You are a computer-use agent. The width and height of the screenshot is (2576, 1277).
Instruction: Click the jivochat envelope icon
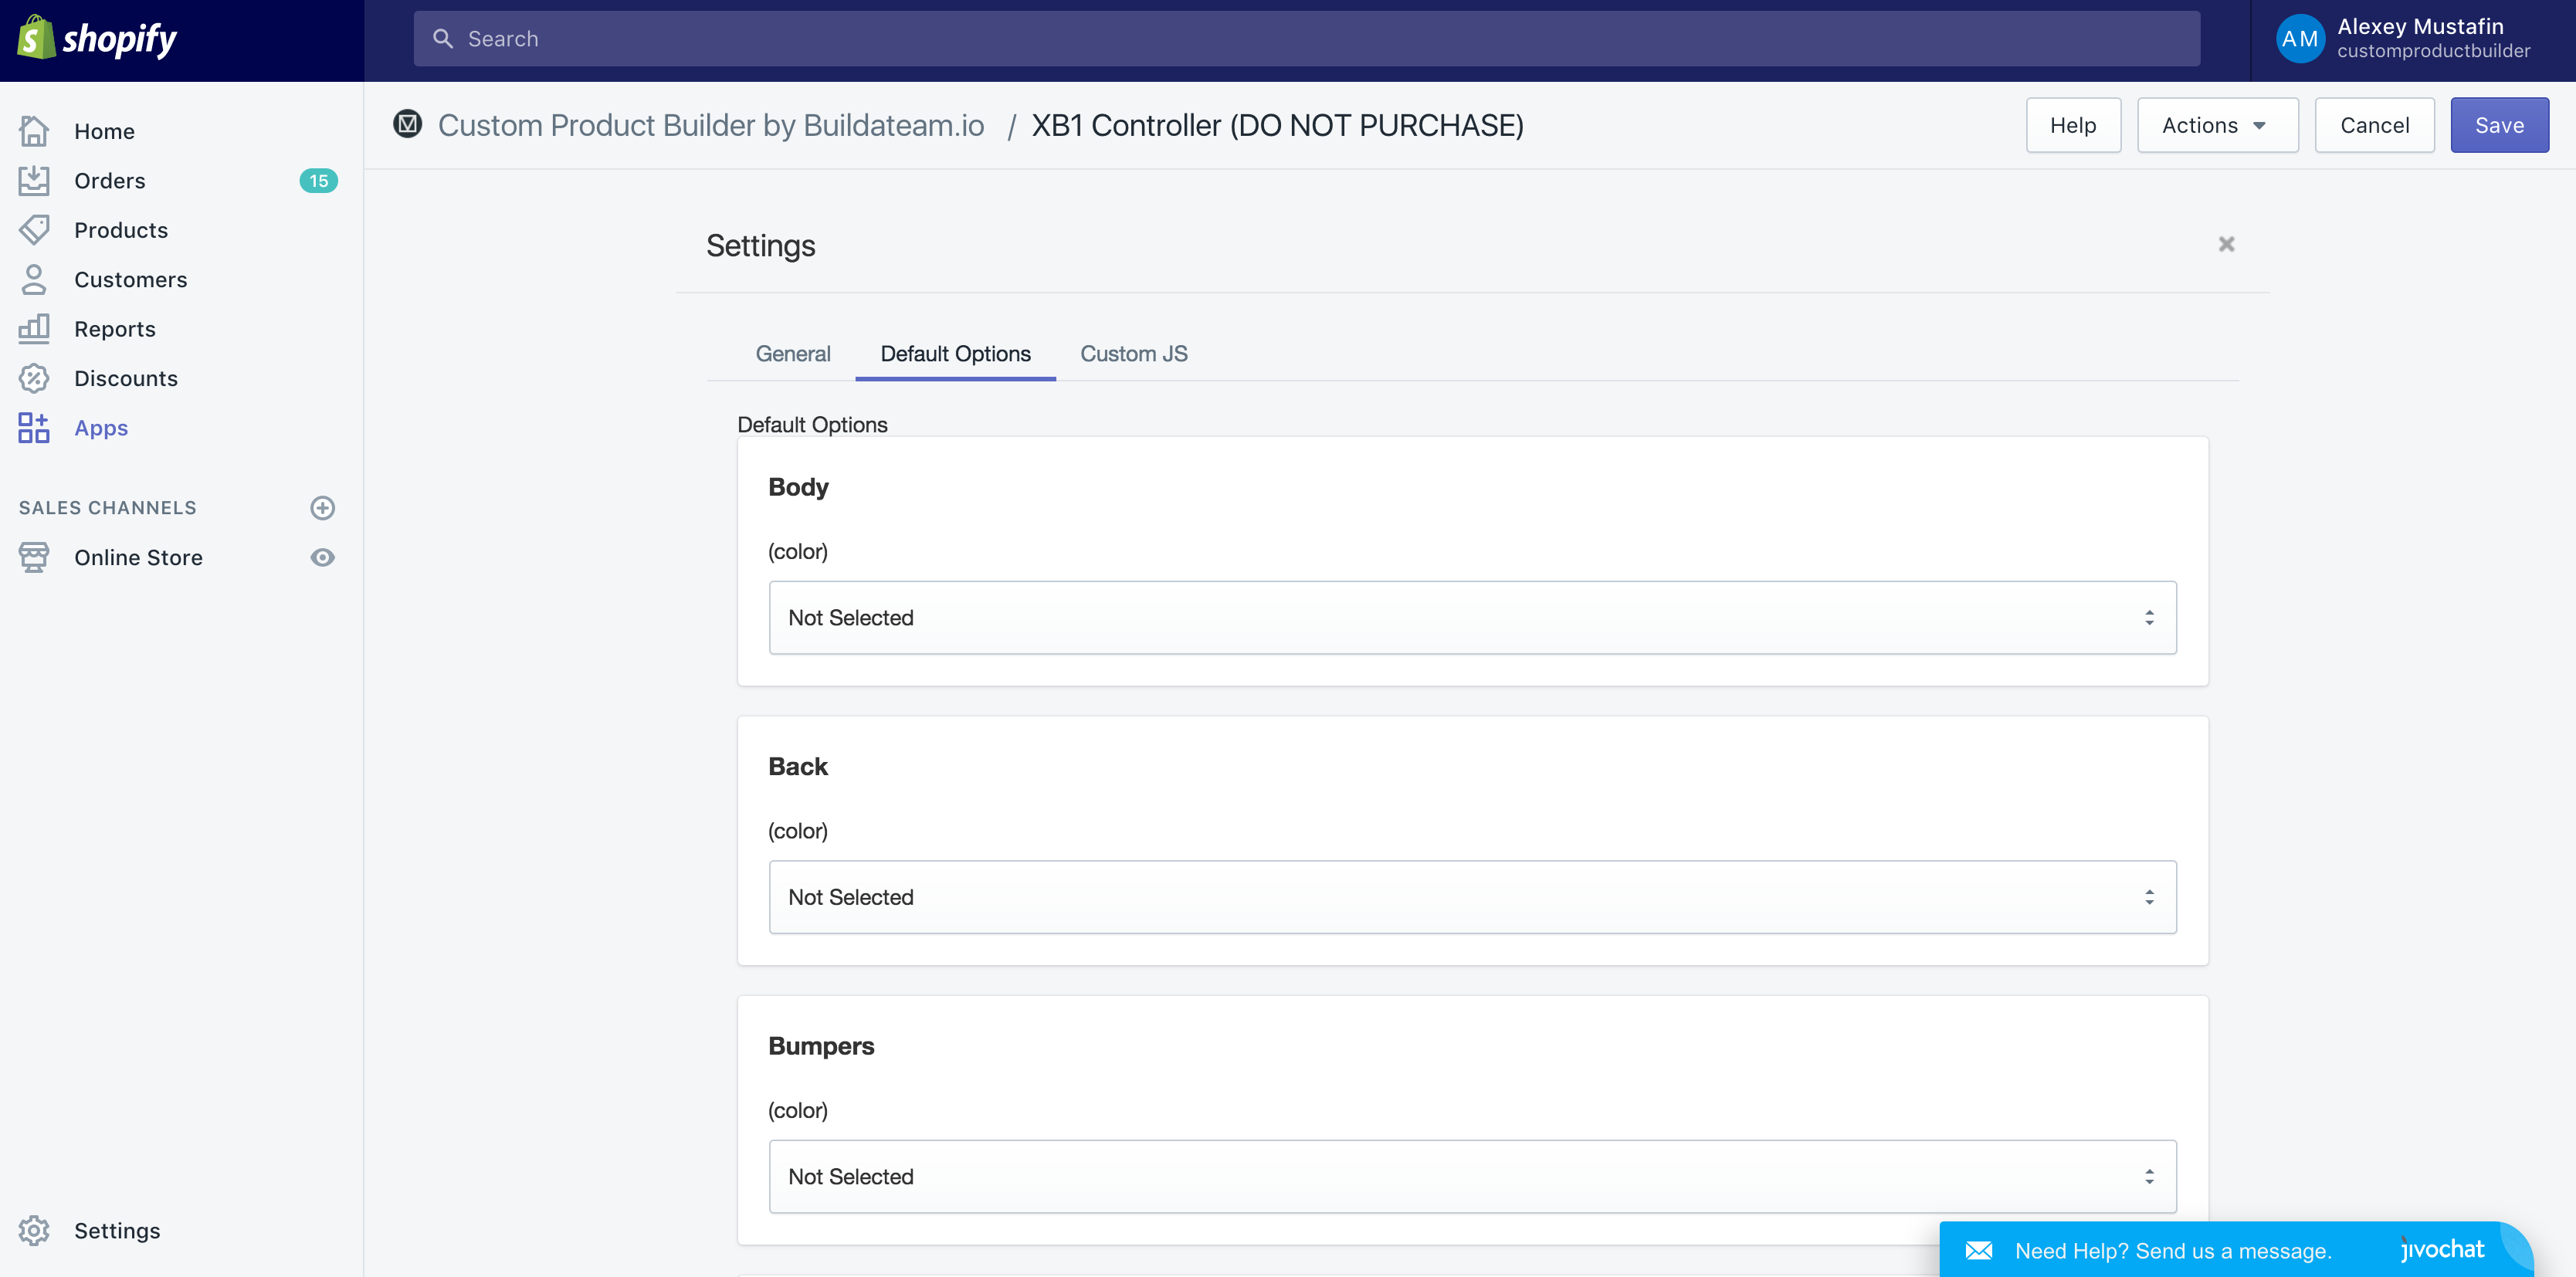click(x=1979, y=1250)
